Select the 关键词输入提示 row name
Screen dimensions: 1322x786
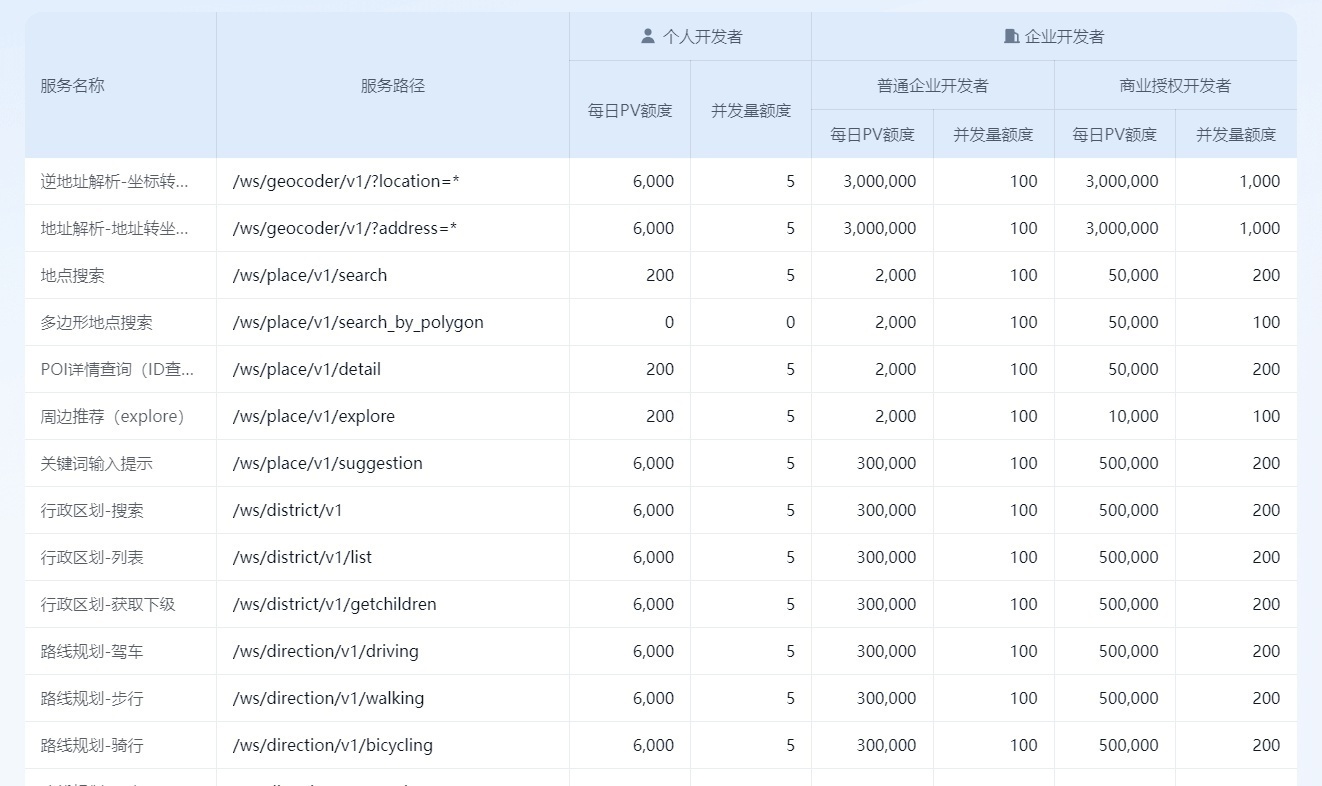click(x=97, y=463)
